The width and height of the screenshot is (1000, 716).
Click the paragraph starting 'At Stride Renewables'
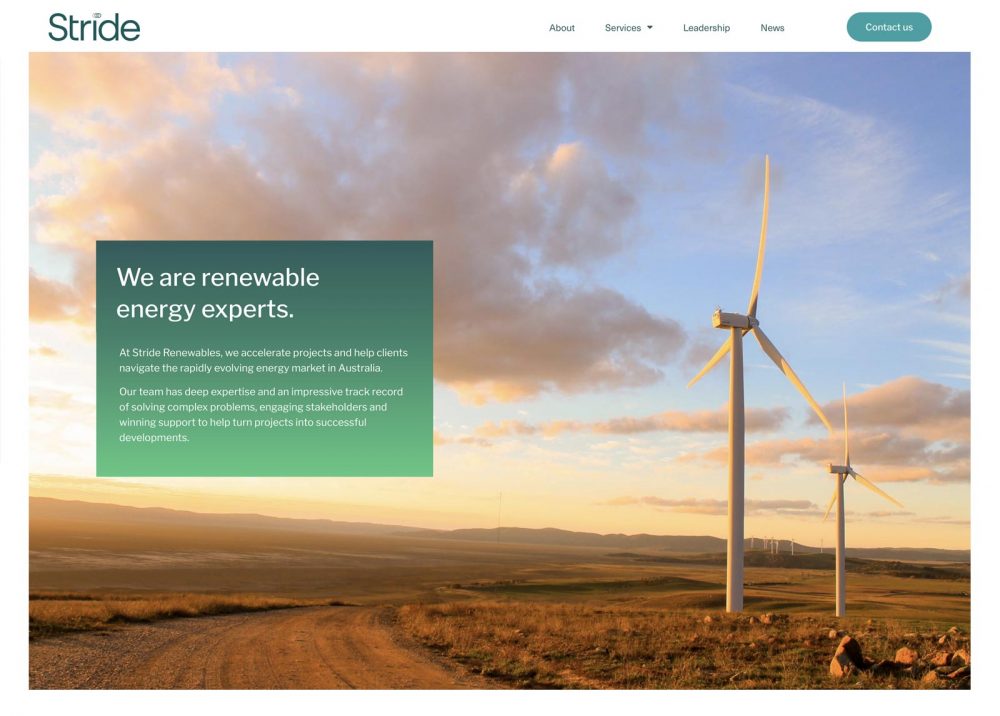(x=263, y=360)
